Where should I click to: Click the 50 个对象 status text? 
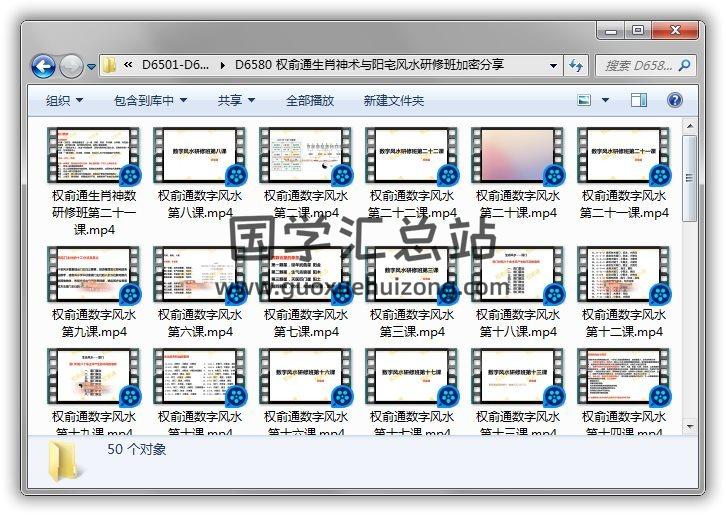(x=137, y=449)
